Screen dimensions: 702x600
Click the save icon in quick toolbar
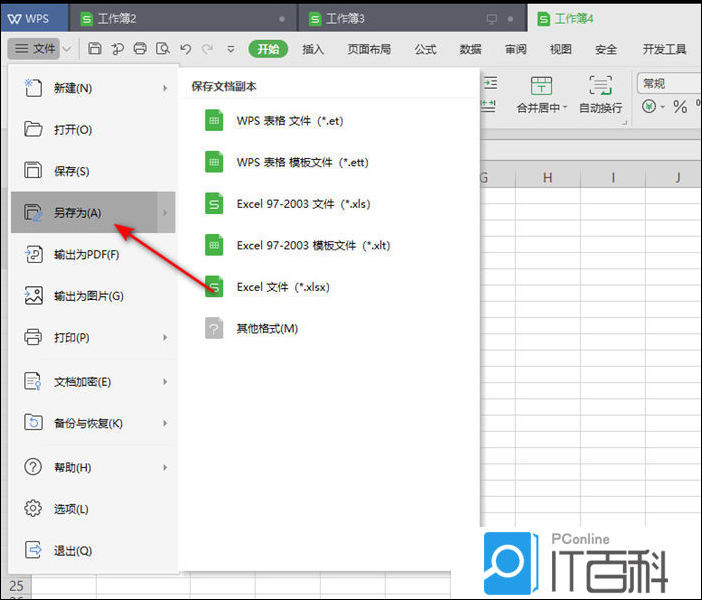tap(94, 48)
